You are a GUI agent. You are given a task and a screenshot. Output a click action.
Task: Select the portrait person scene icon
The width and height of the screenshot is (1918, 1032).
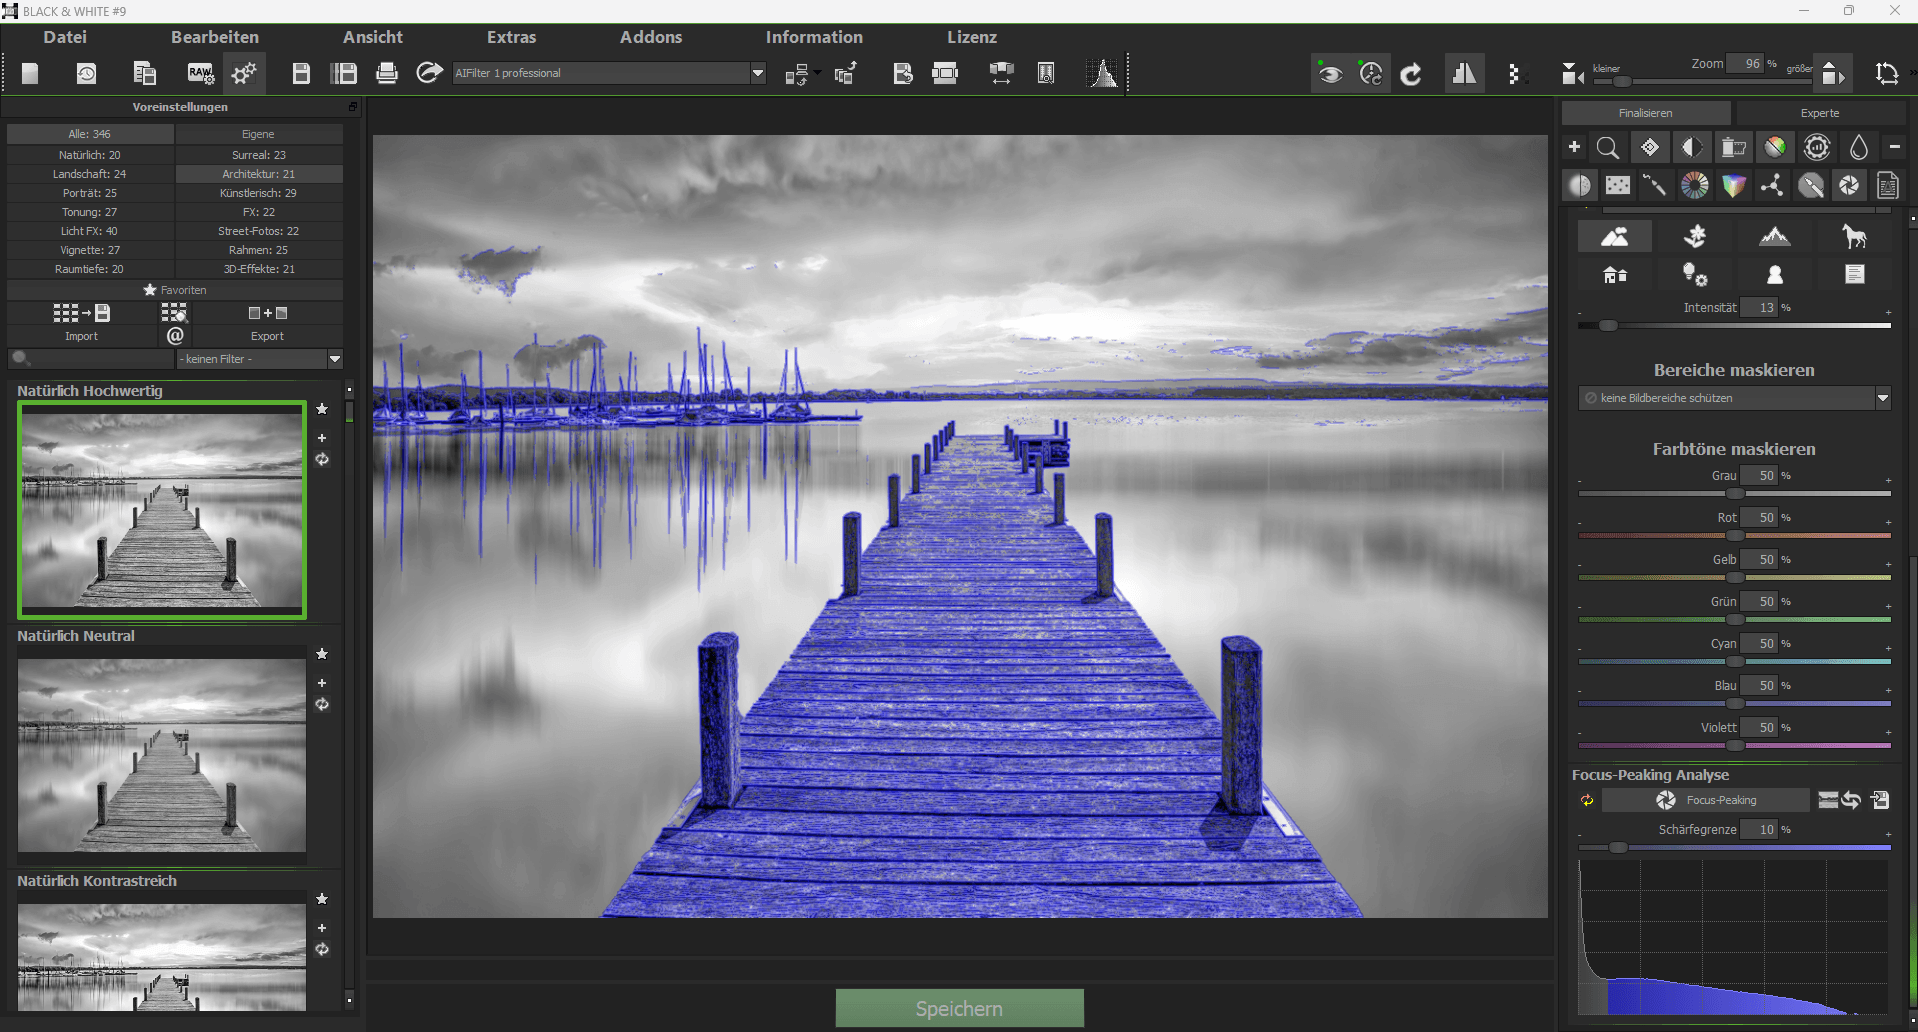1775,275
